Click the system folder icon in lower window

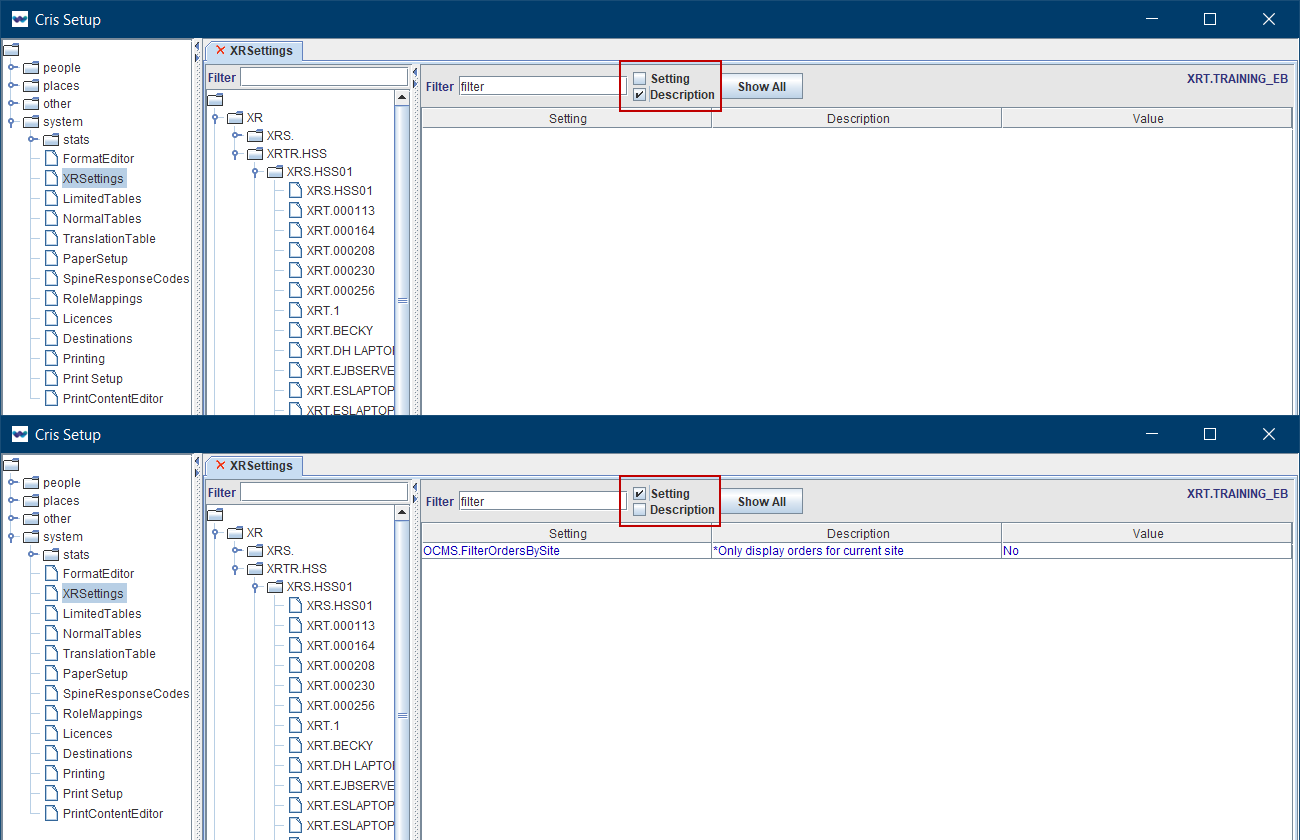[31, 537]
